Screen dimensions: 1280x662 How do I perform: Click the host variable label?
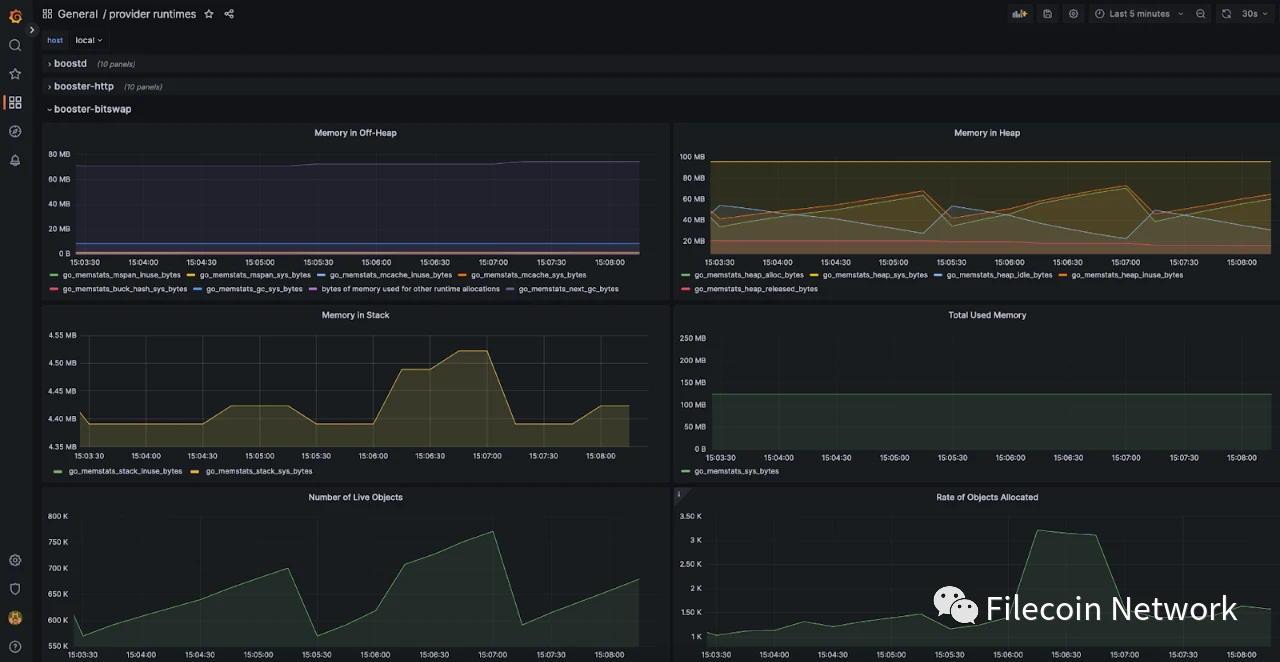[55, 41]
